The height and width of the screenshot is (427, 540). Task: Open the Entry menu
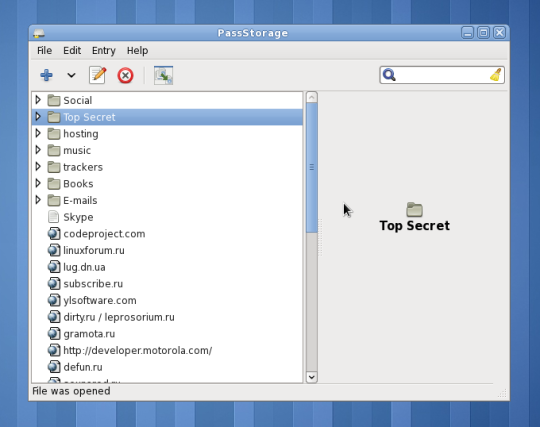pos(104,51)
